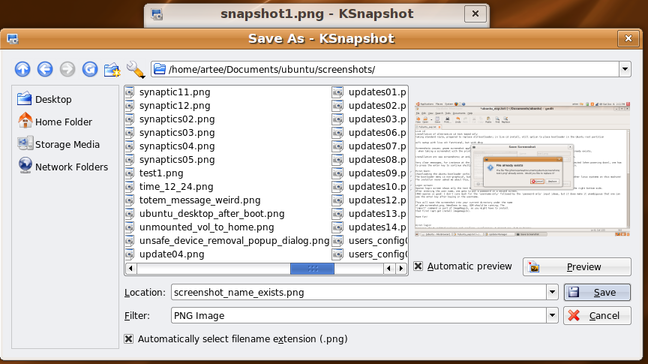Go to Home Folder place
This screenshot has width=648, height=364.
tap(55, 121)
